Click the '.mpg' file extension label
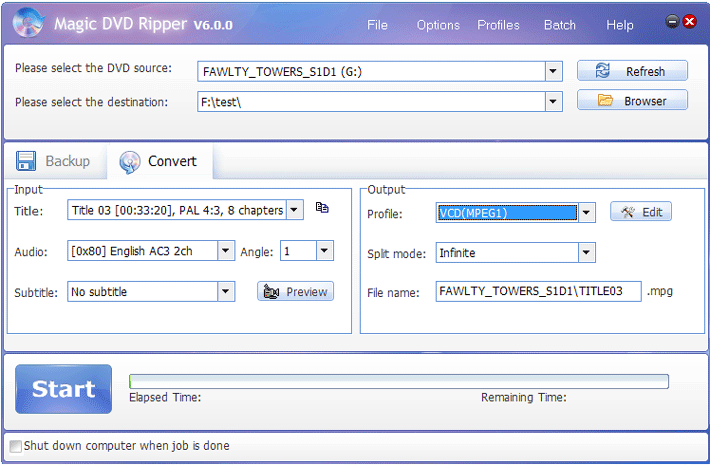This screenshot has height=465, width=710. pyautogui.click(x=660, y=292)
